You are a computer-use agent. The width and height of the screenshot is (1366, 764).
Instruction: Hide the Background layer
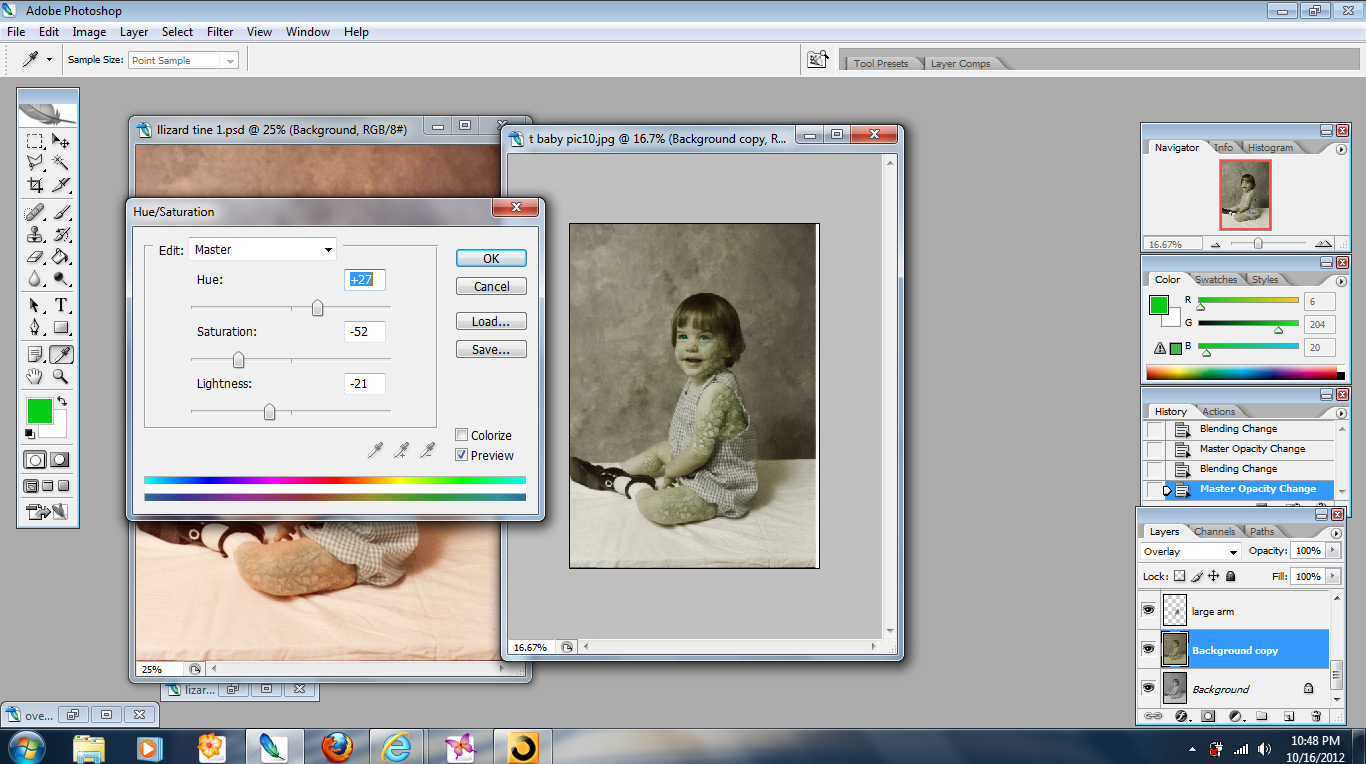point(1148,688)
